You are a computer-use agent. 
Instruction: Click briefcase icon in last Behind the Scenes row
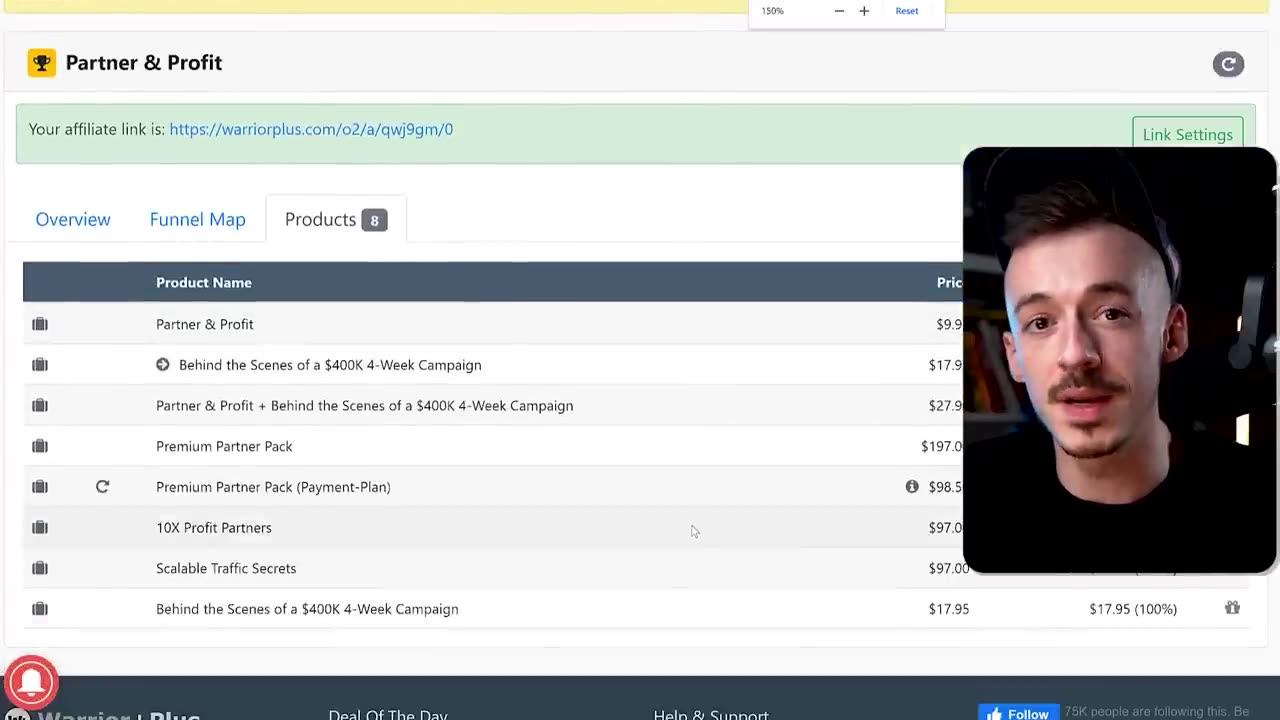pyautogui.click(x=40, y=609)
